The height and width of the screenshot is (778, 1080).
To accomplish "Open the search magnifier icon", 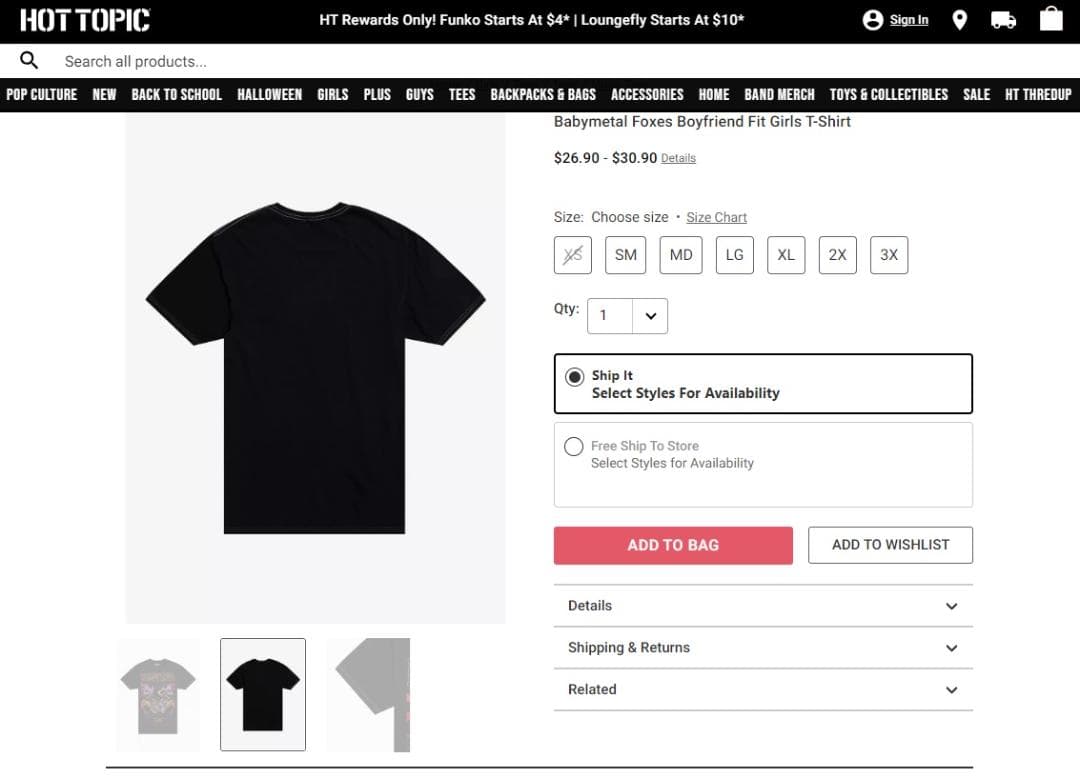I will [28, 60].
